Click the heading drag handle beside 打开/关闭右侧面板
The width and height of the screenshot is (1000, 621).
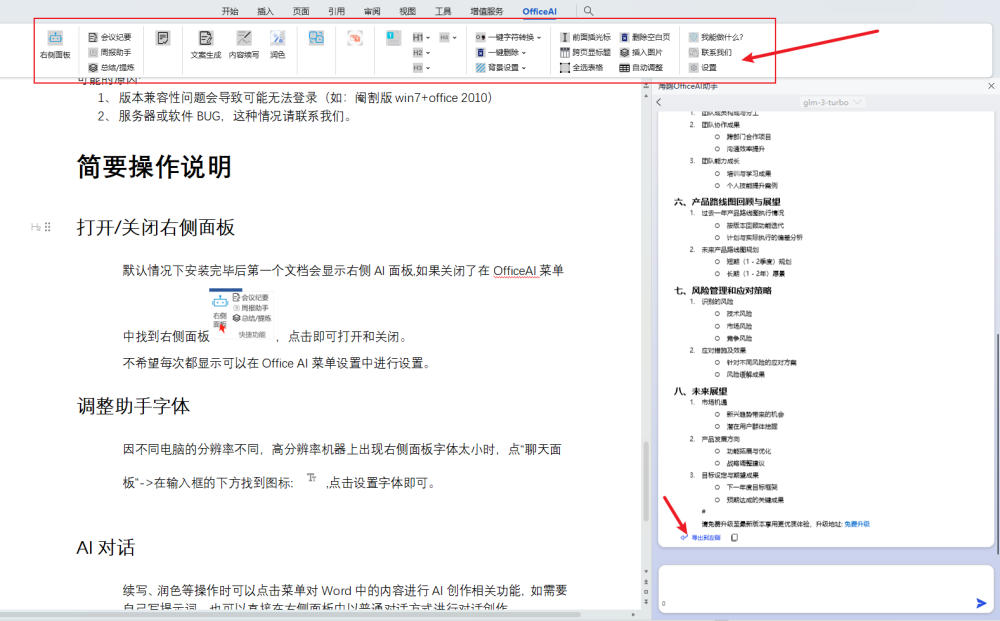48,227
